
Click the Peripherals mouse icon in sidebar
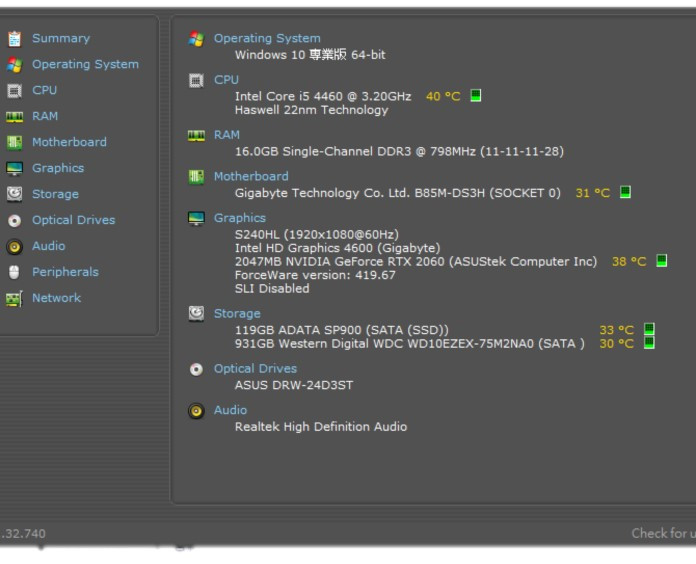(x=14, y=272)
